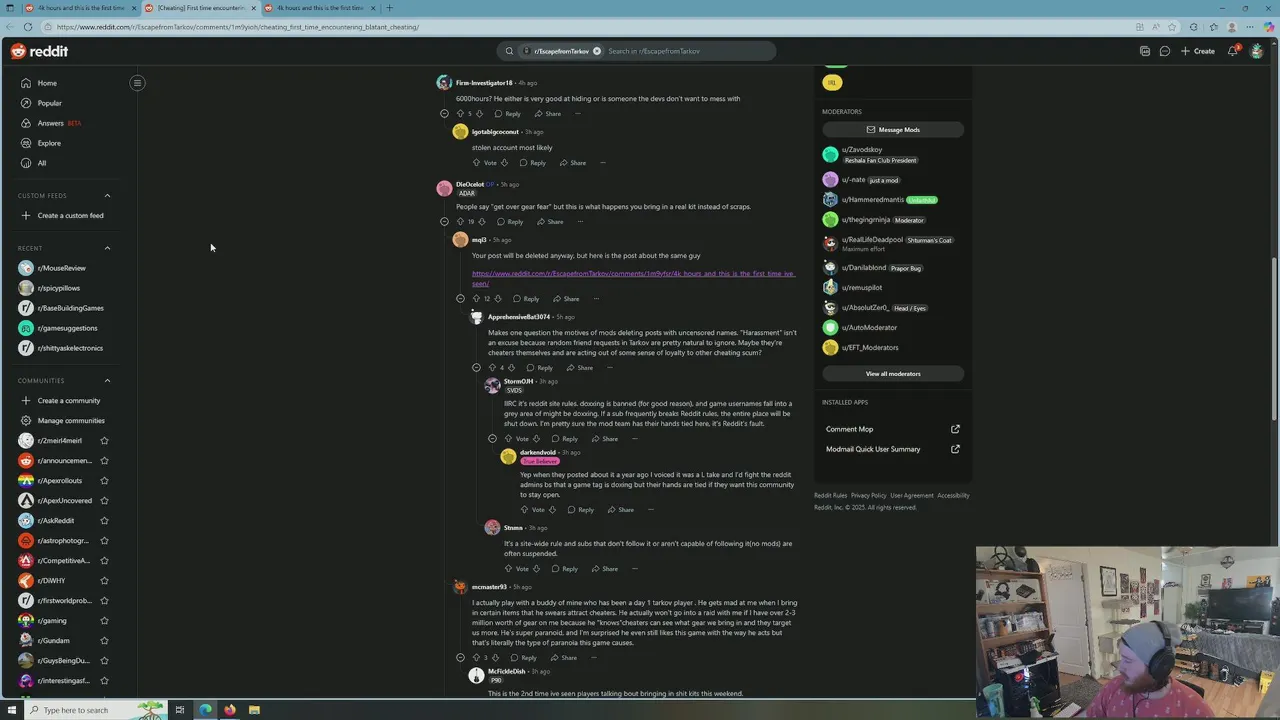Favorite r/AskReddit with its star
This screenshot has width=1280, height=720.
(x=104, y=521)
